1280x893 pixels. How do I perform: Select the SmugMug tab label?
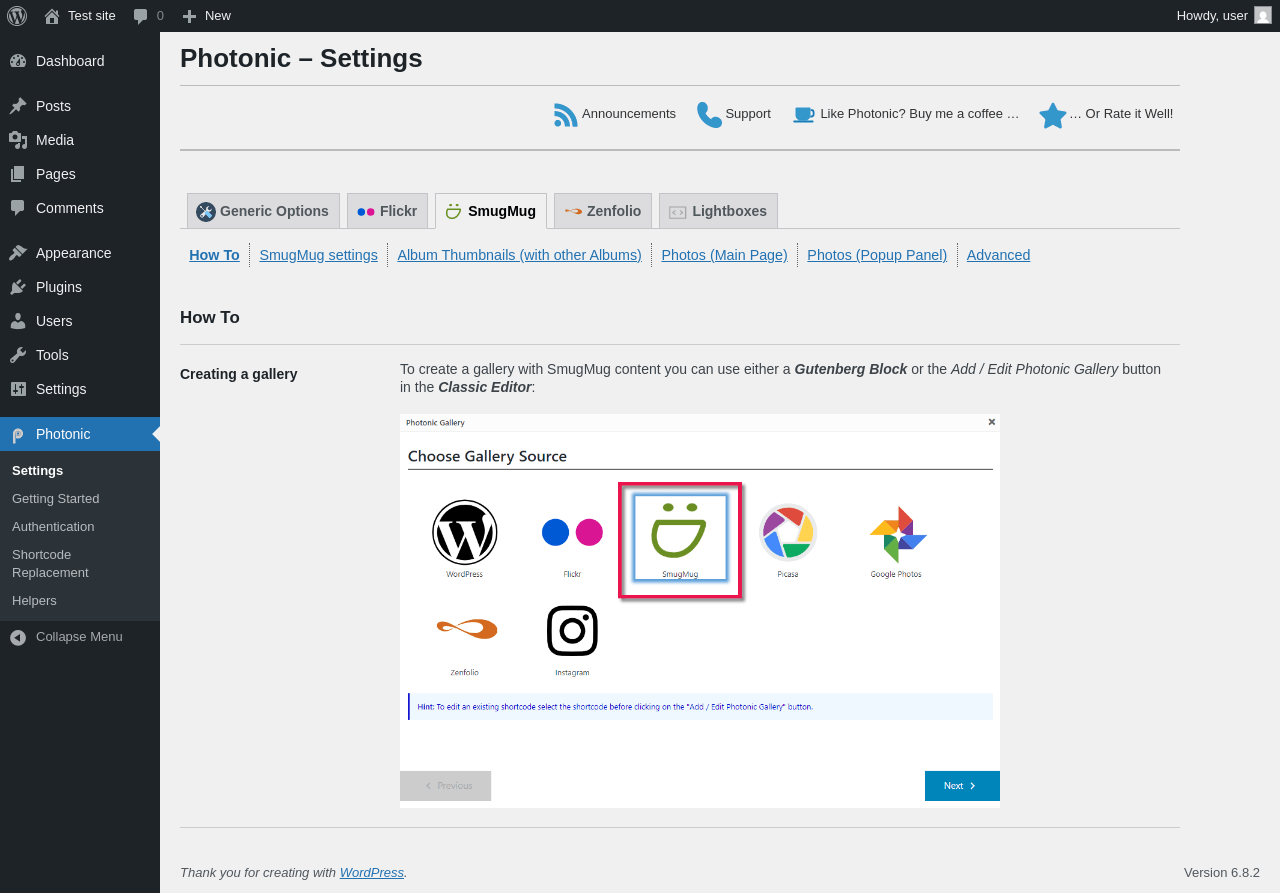502,211
